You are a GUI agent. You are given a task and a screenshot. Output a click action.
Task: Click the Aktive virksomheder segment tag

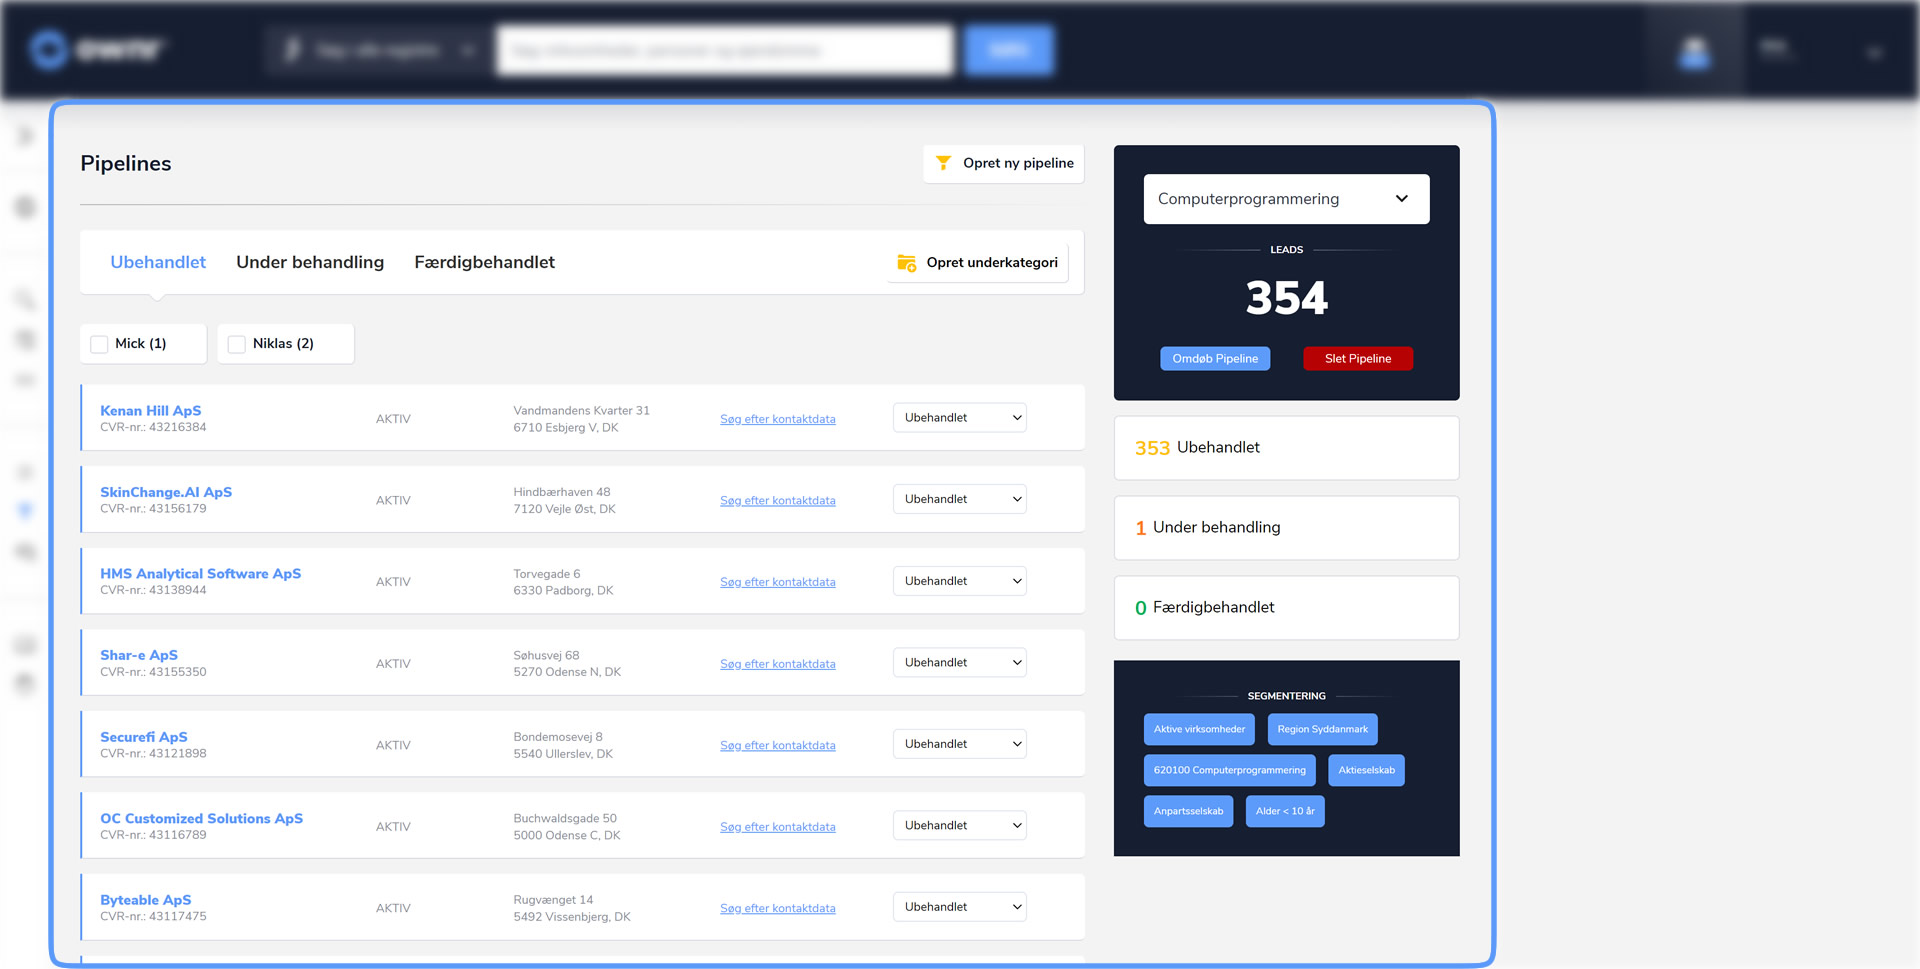[1199, 729]
